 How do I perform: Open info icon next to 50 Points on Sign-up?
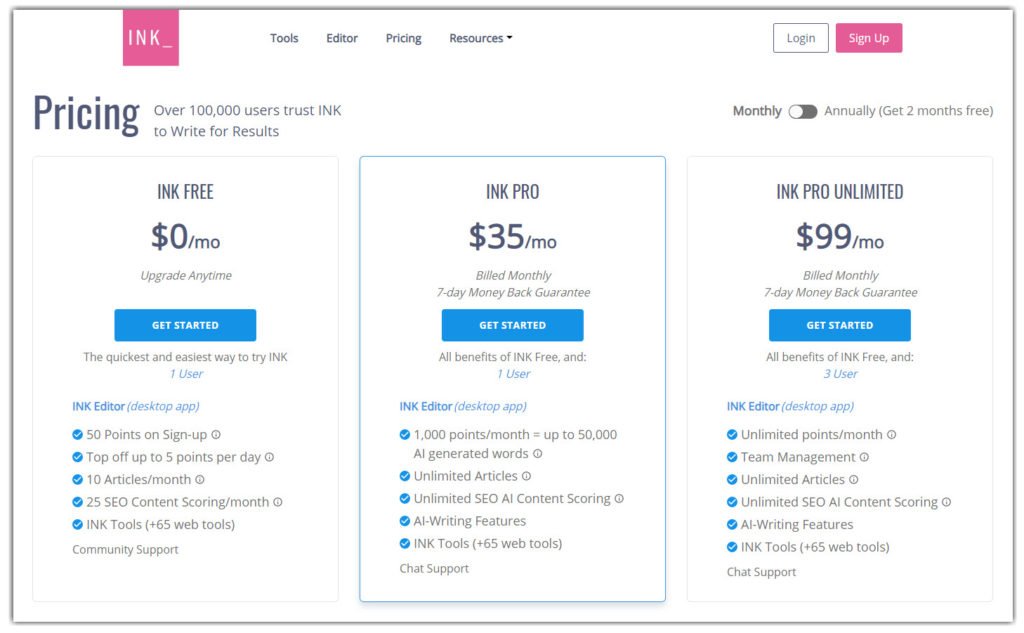216,434
